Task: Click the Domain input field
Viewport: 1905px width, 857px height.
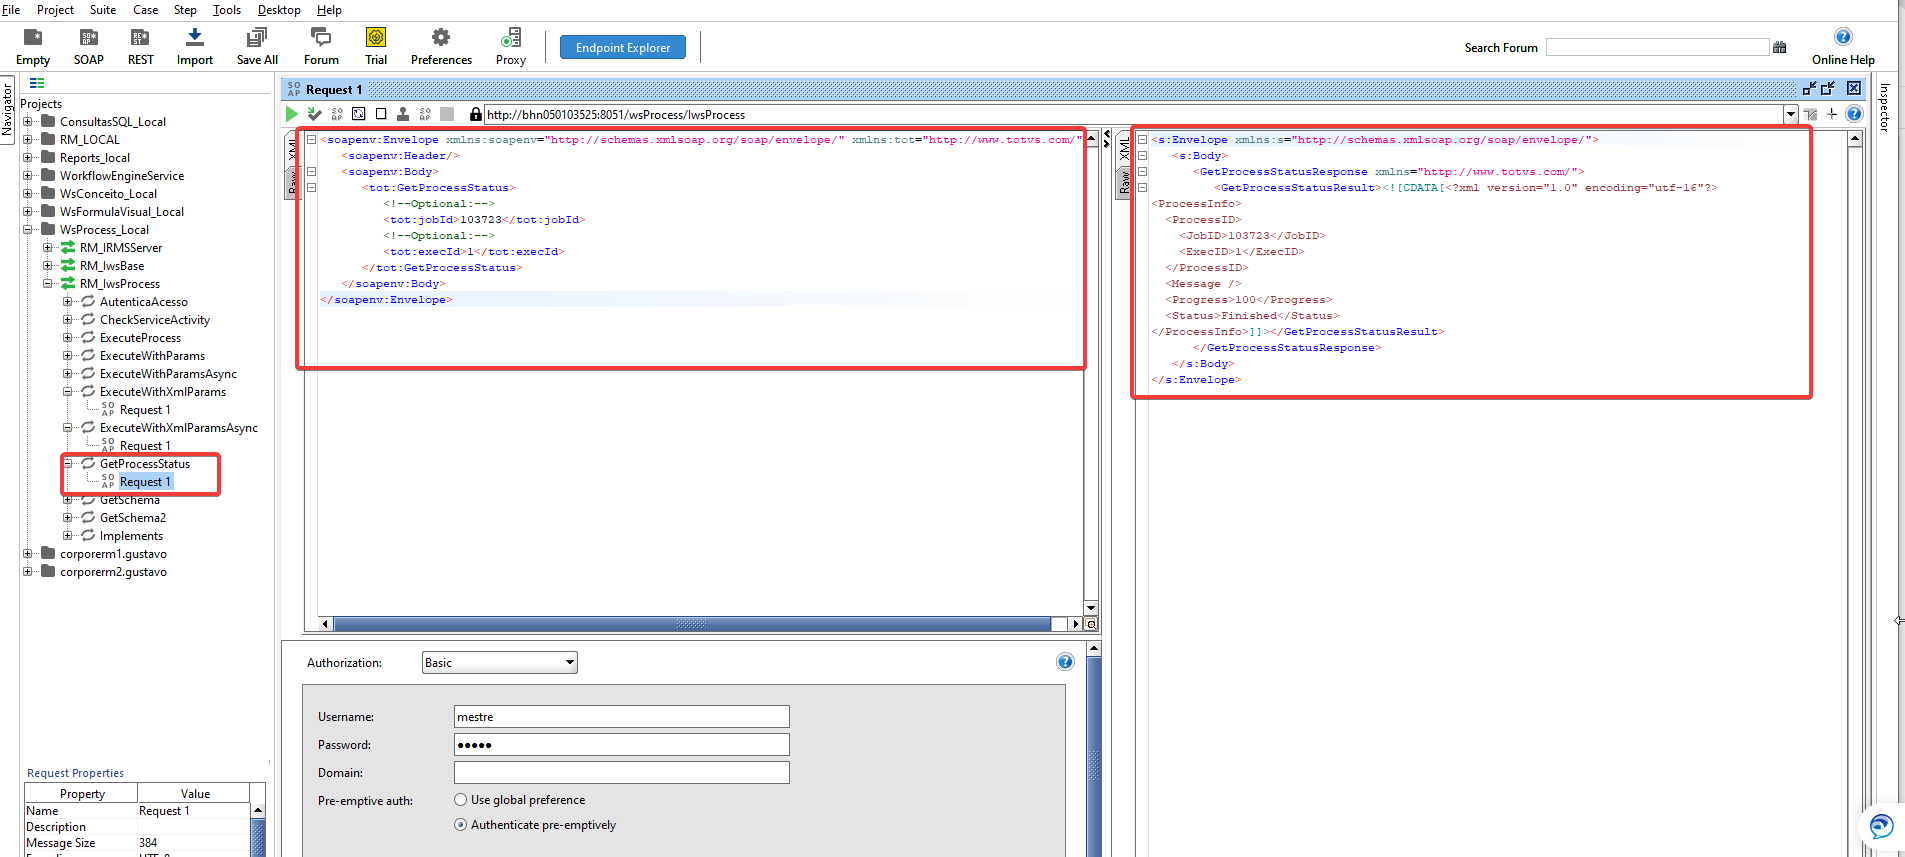Action: [x=621, y=772]
